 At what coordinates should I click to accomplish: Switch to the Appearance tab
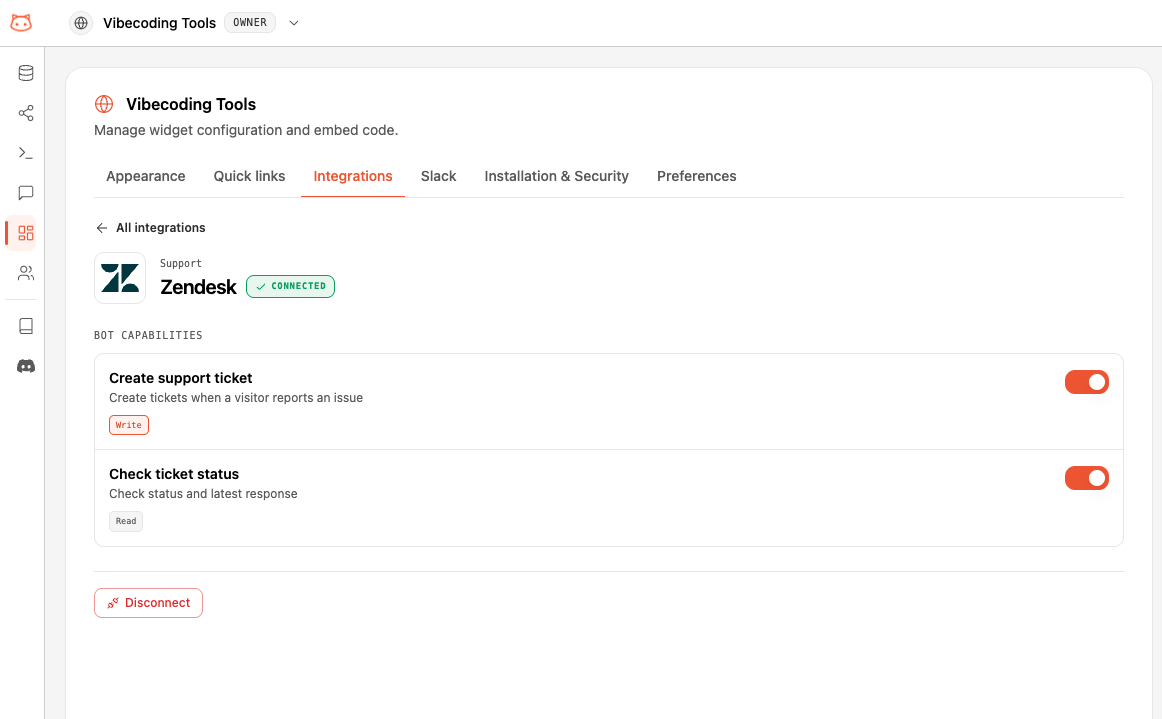(x=145, y=176)
